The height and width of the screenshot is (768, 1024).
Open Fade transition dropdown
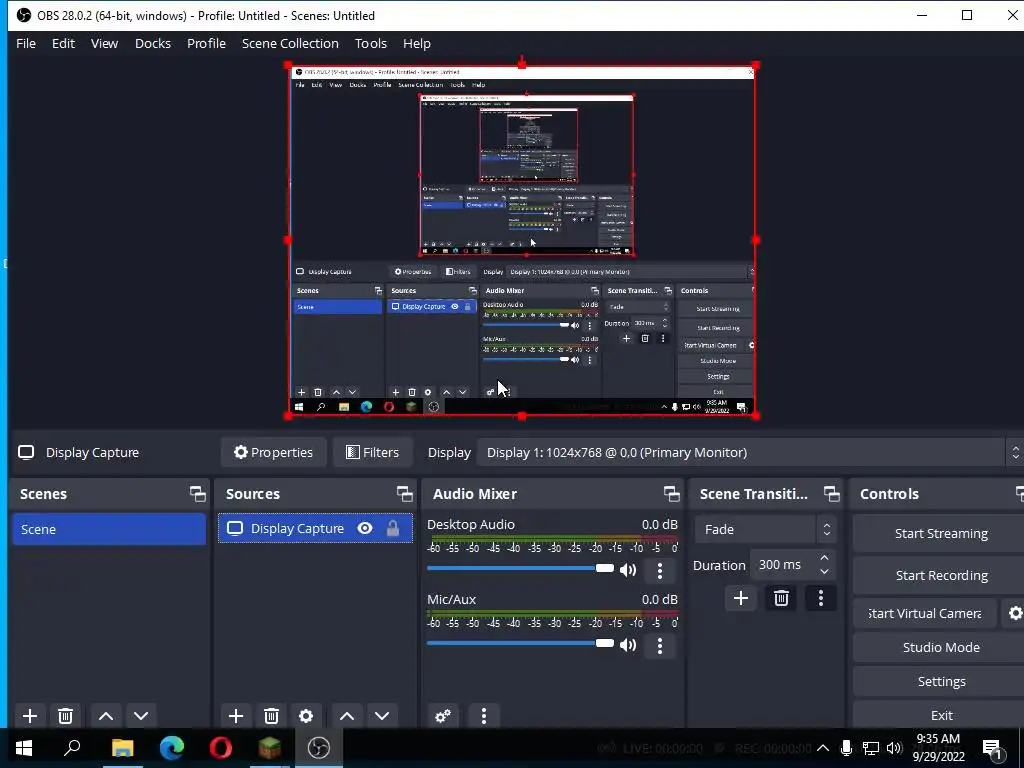(x=765, y=530)
